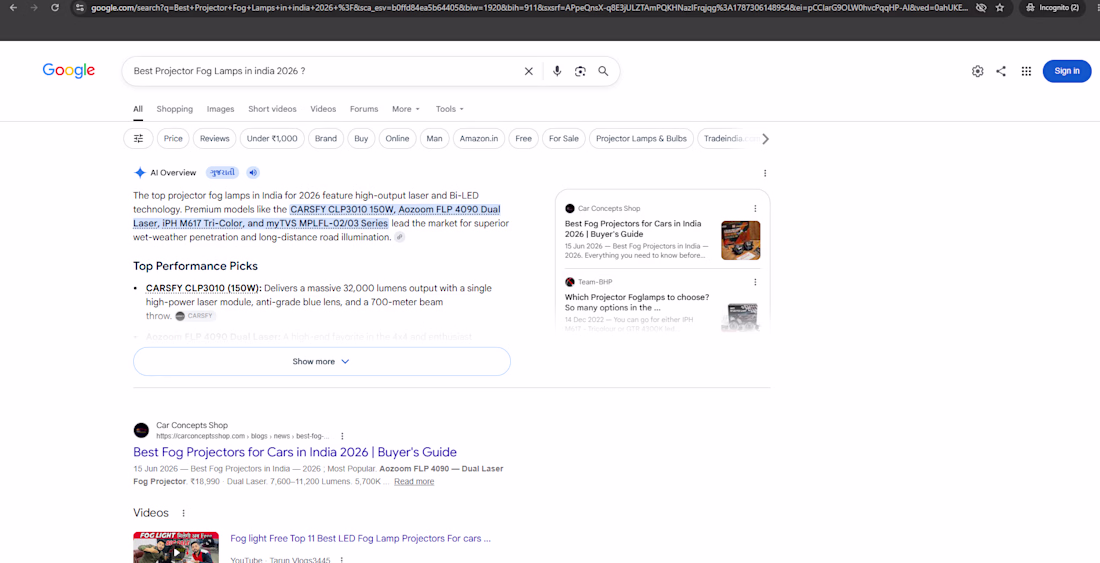This screenshot has height=563, width=1100.
Task: Switch to the Videos tab
Action: (x=323, y=109)
